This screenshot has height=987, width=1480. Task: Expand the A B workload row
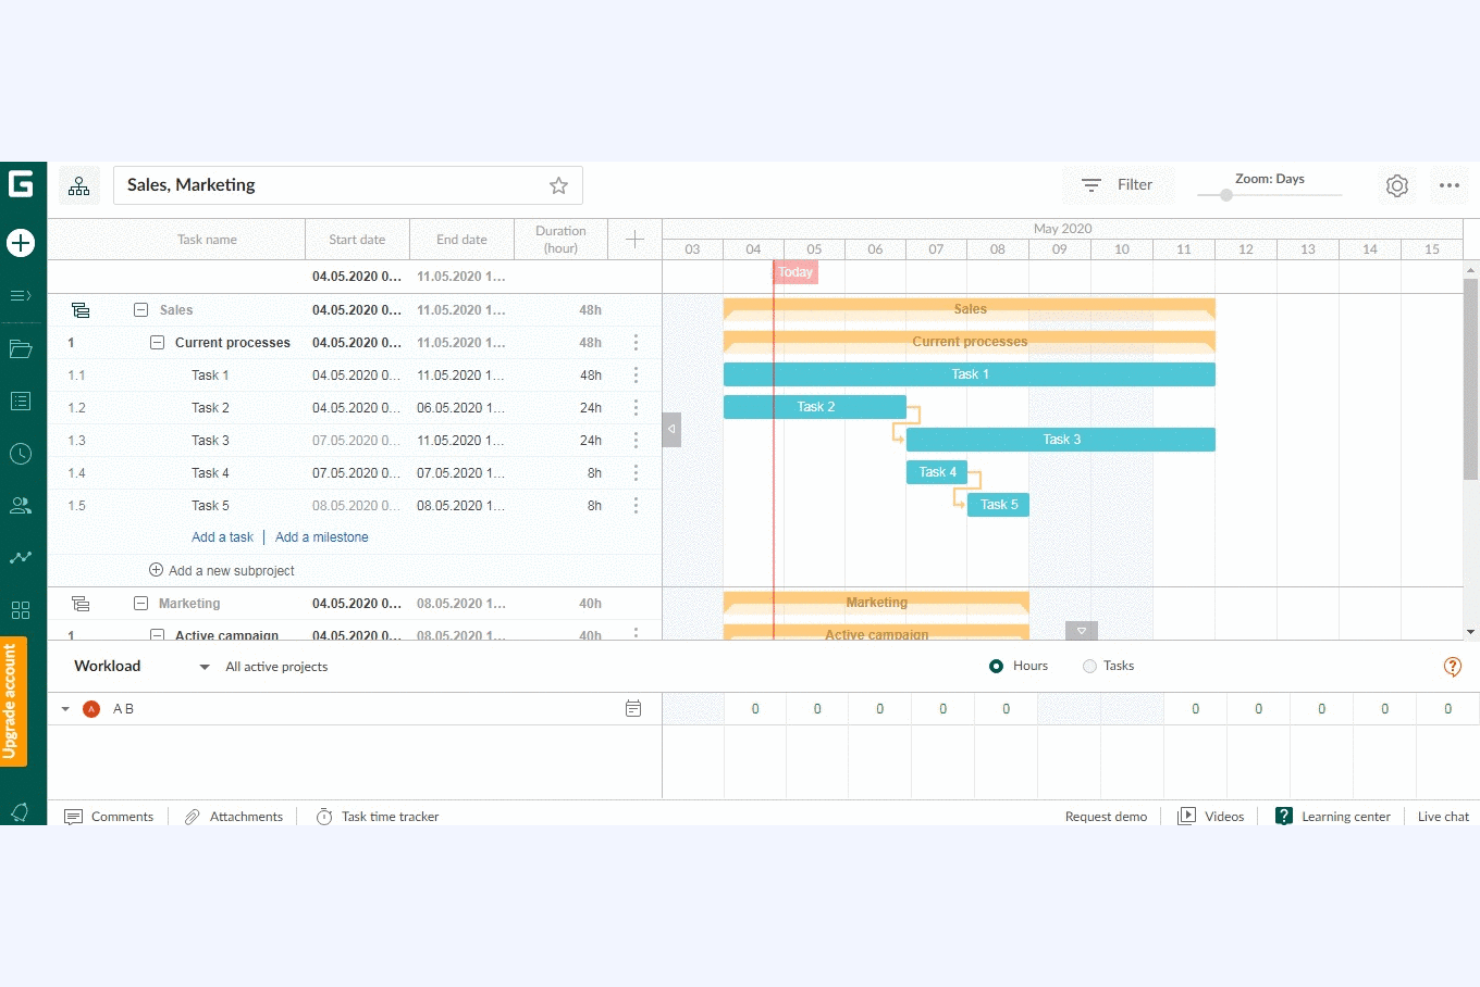coord(65,708)
